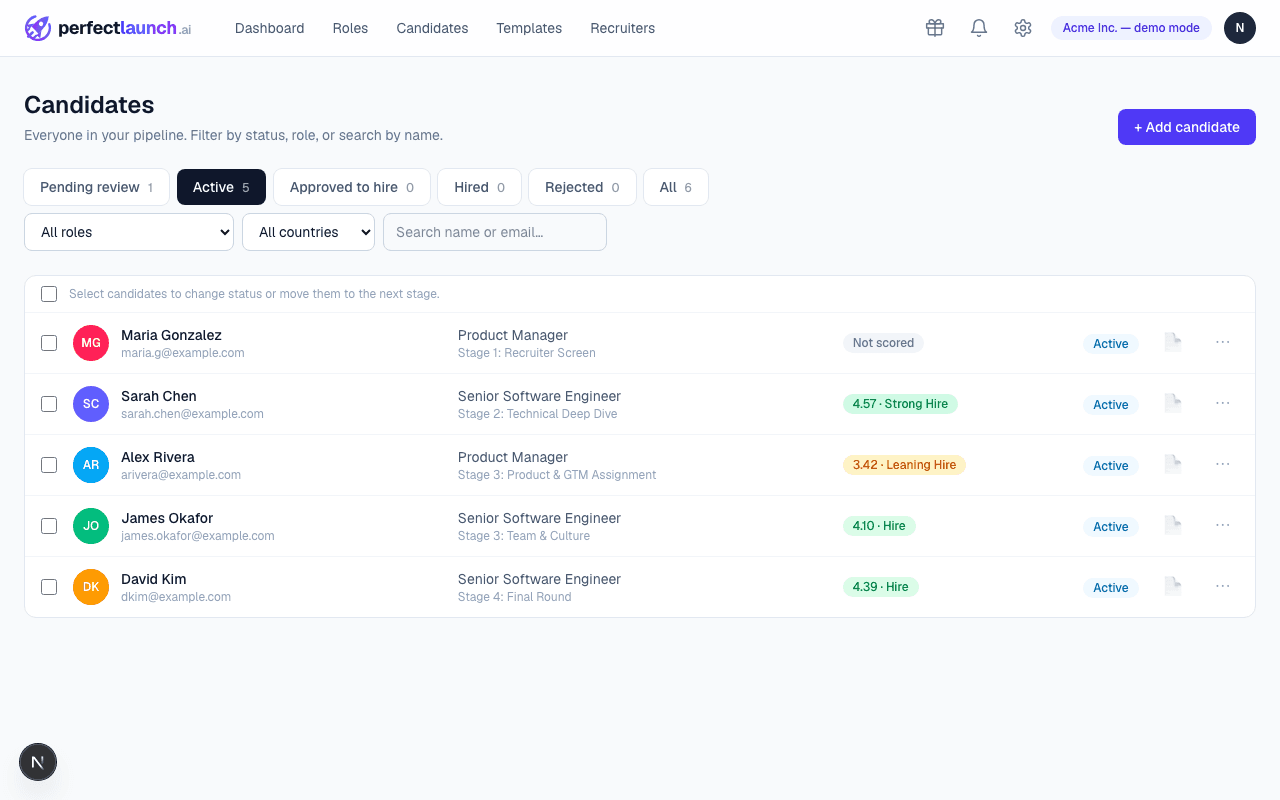
Task: Click the JO avatar for James Okafor
Action: tap(91, 526)
